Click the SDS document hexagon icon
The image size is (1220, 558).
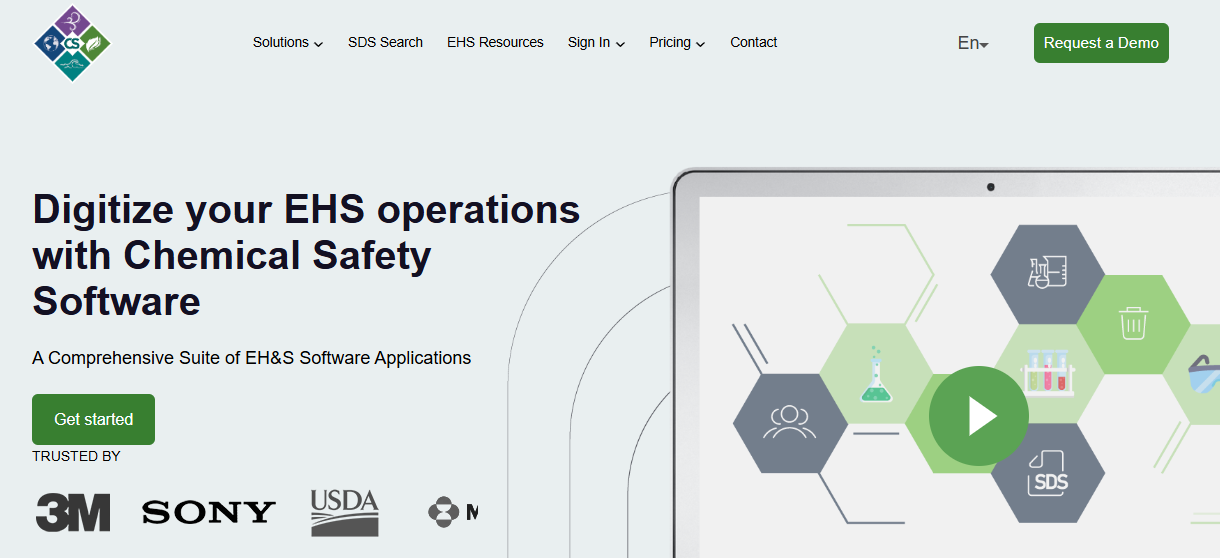(x=1047, y=473)
